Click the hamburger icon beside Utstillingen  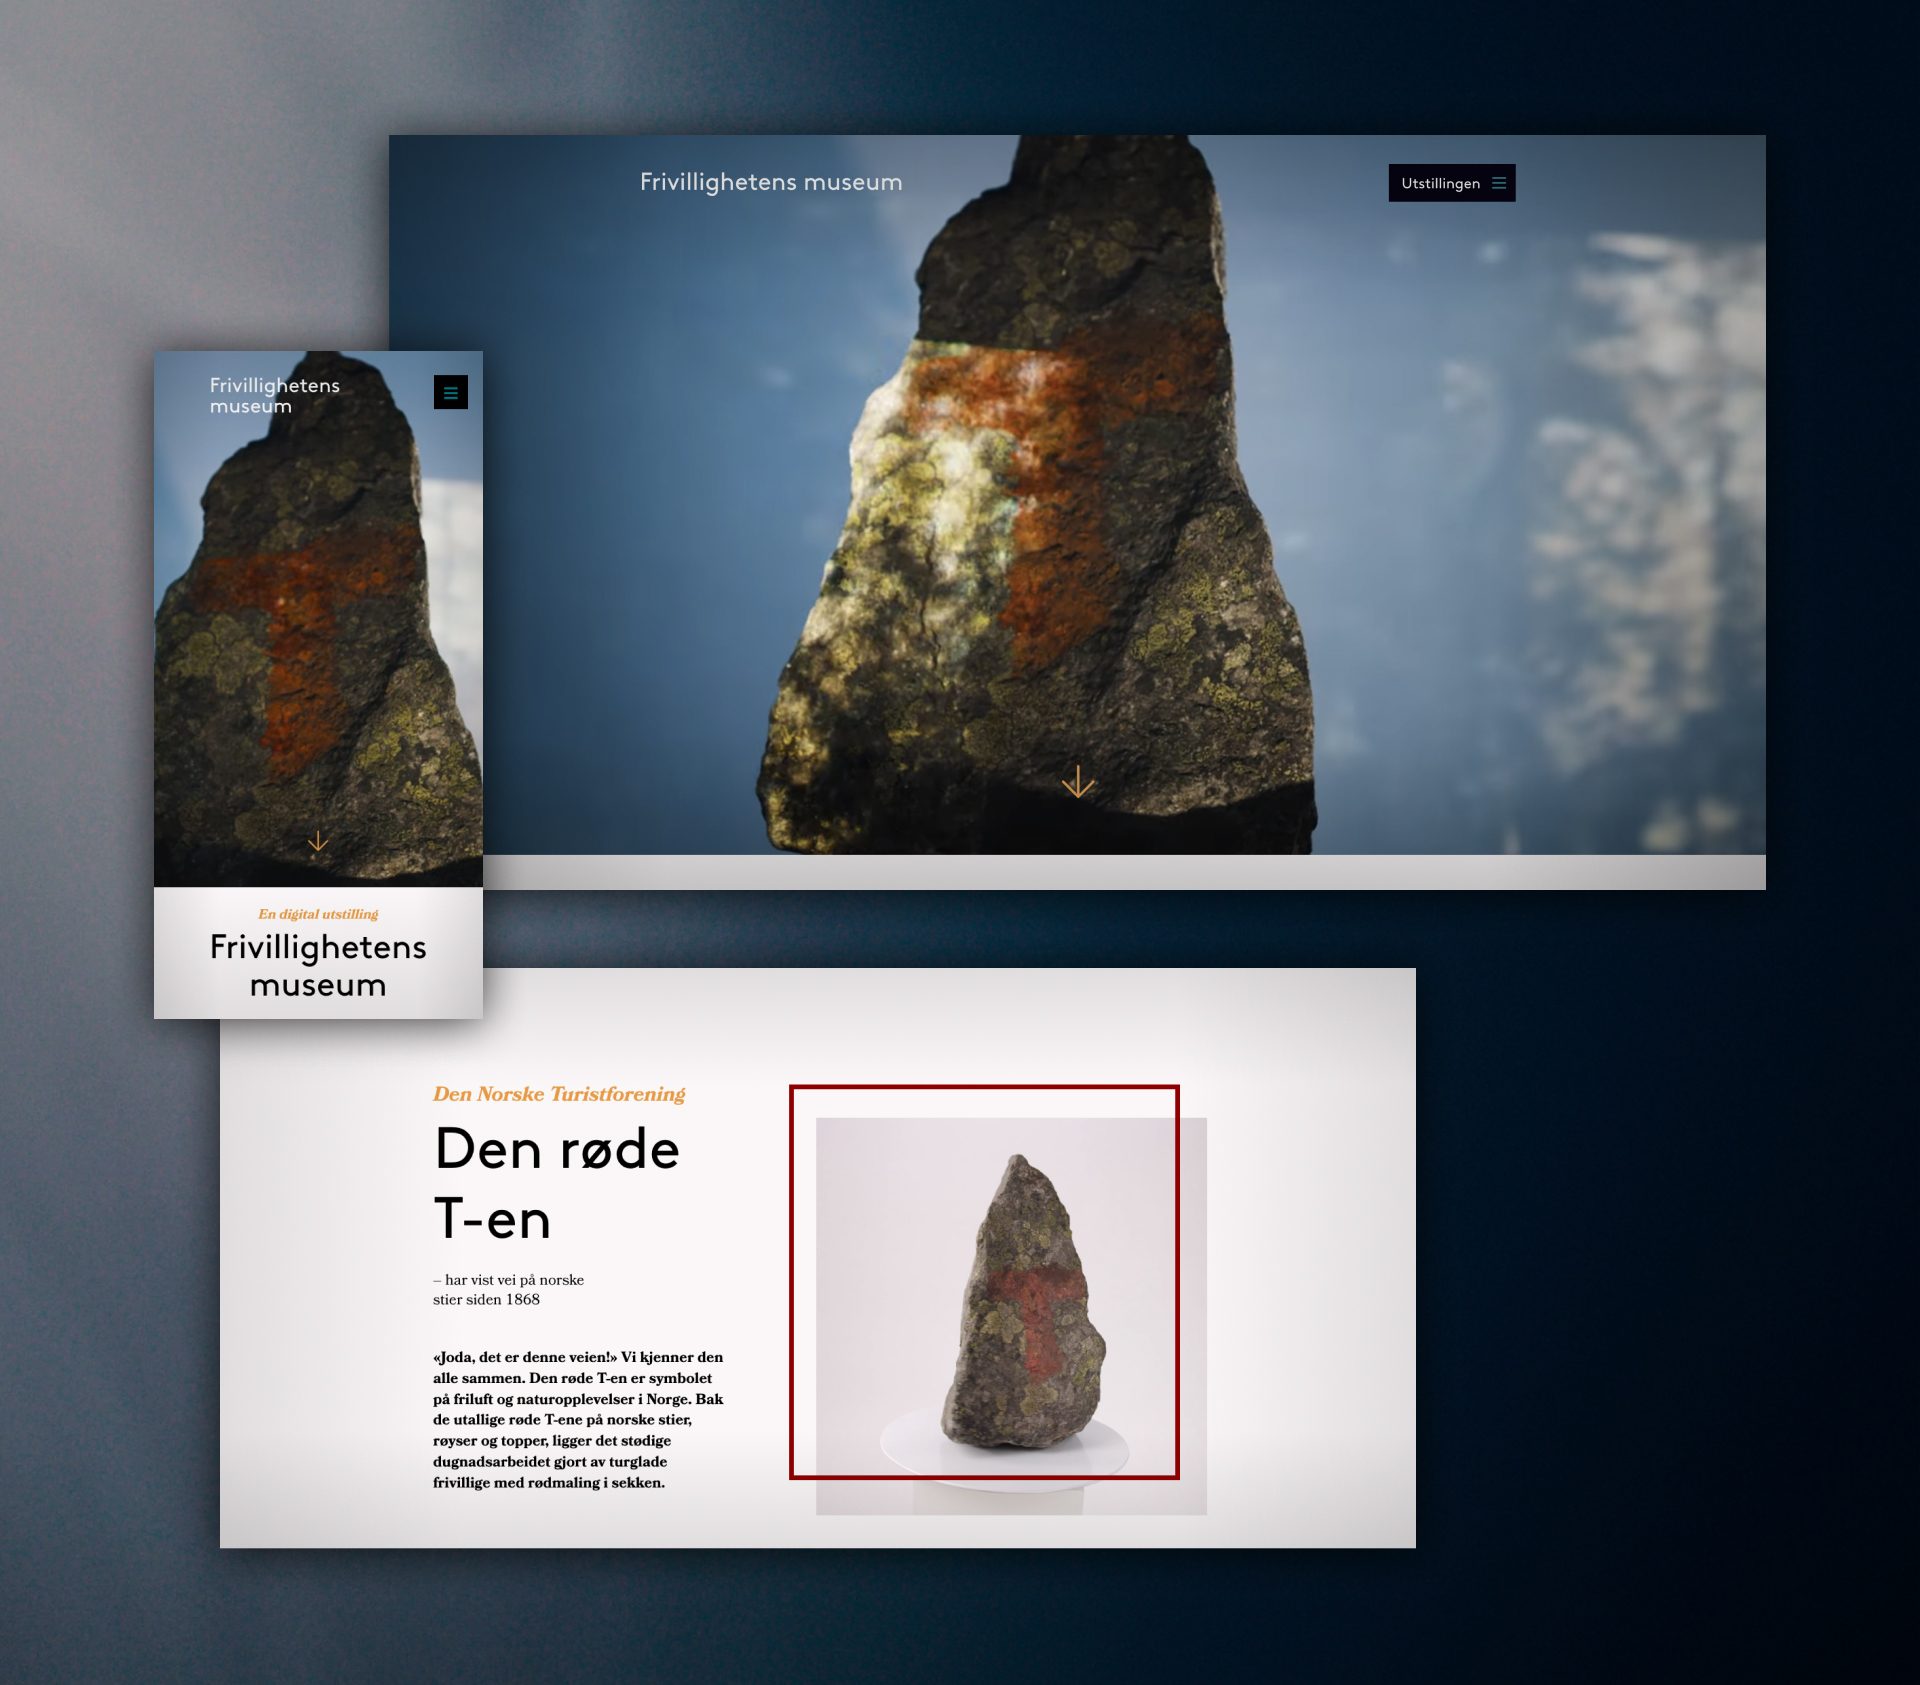coord(1498,183)
